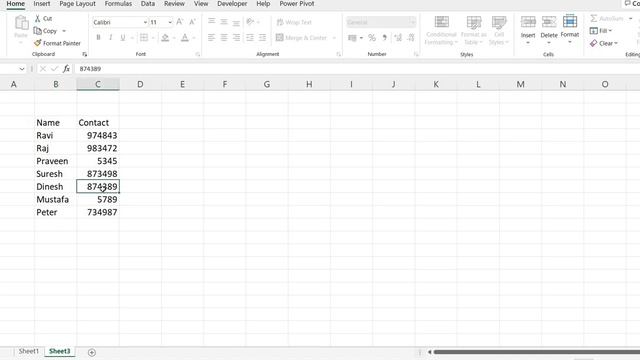Image resolution: width=640 pixels, height=360 pixels.
Task: Open the Number Format dropdown
Action: [x=412, y=22]
